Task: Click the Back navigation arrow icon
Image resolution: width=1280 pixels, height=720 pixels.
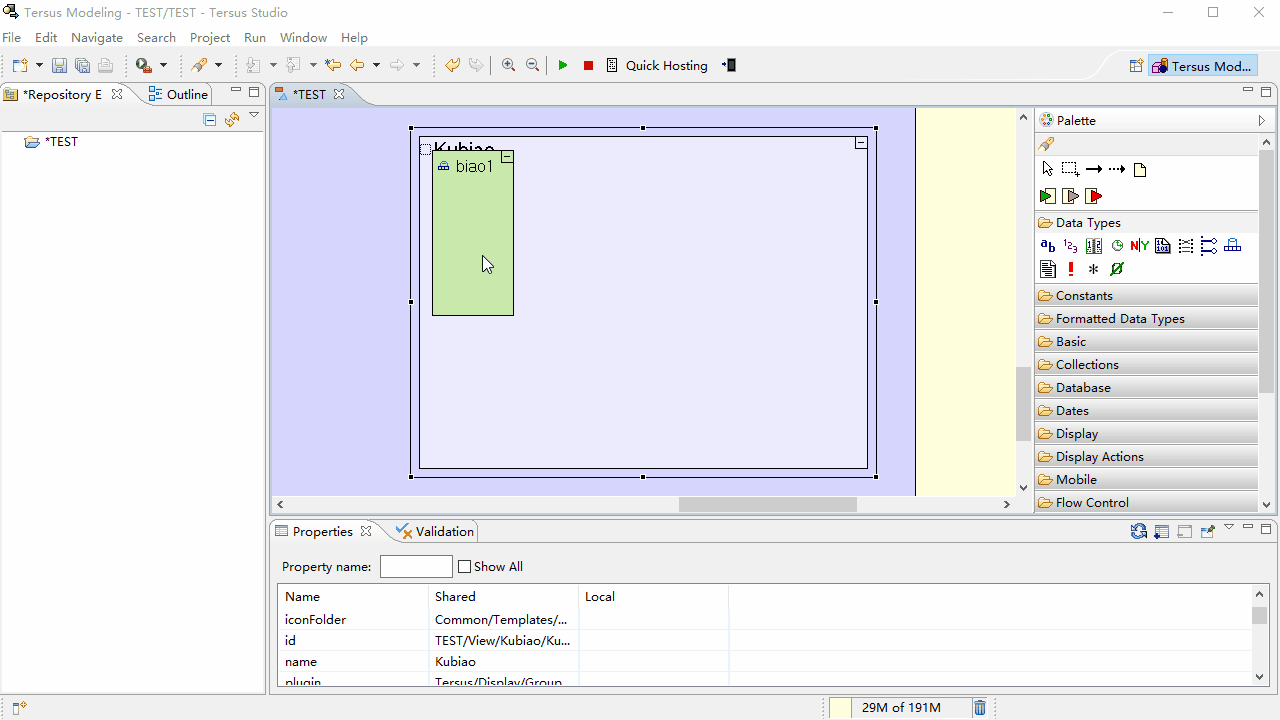Action: tap(357, 65)
